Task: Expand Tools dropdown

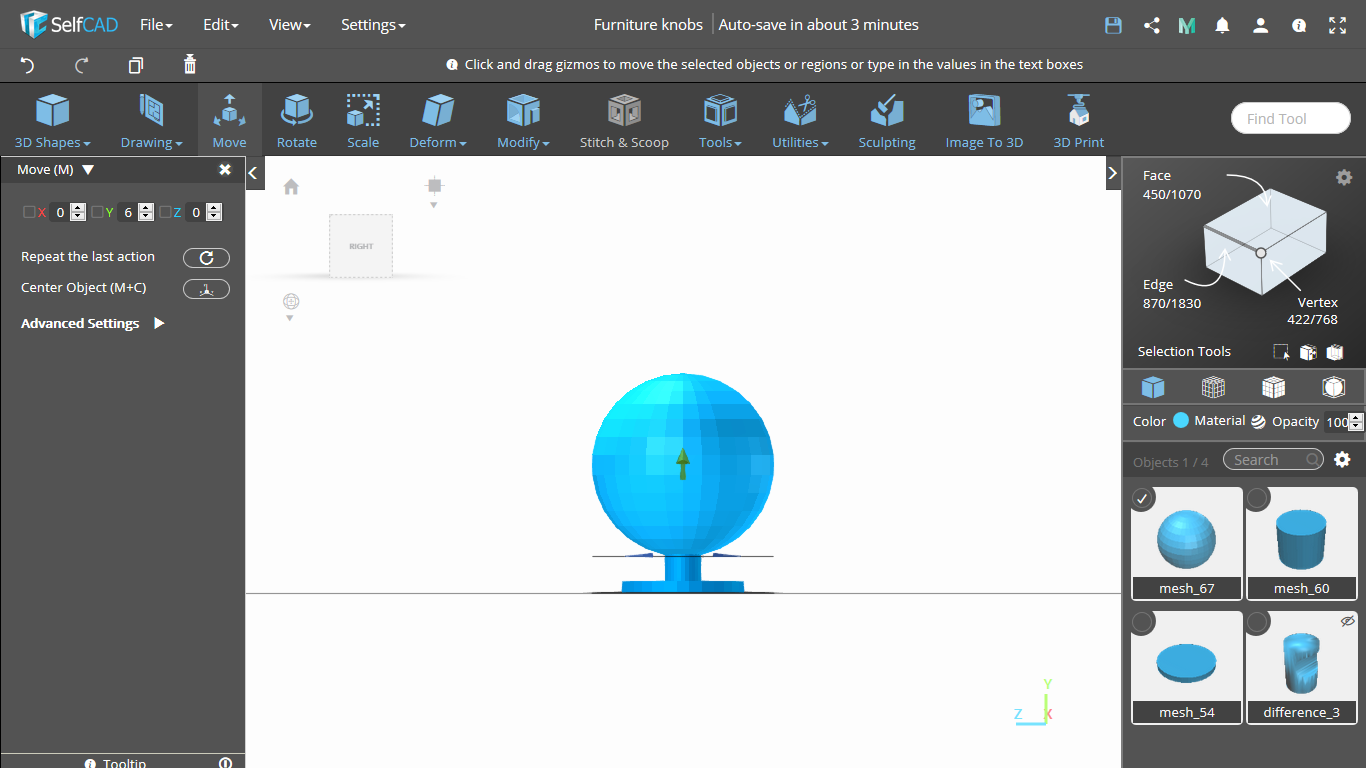Action: pyautogui.click(x=720, y=120)
